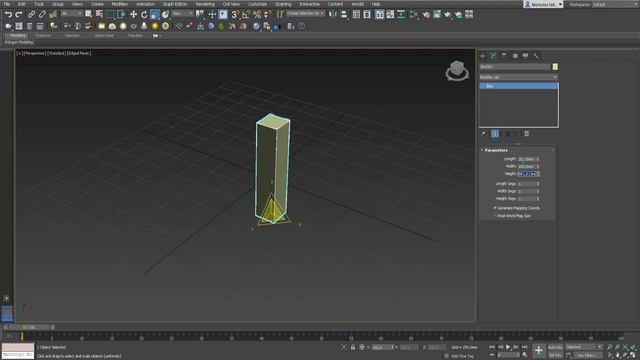
Task: Click the Height Segs spinner arrows
Action: click(538, 198)
